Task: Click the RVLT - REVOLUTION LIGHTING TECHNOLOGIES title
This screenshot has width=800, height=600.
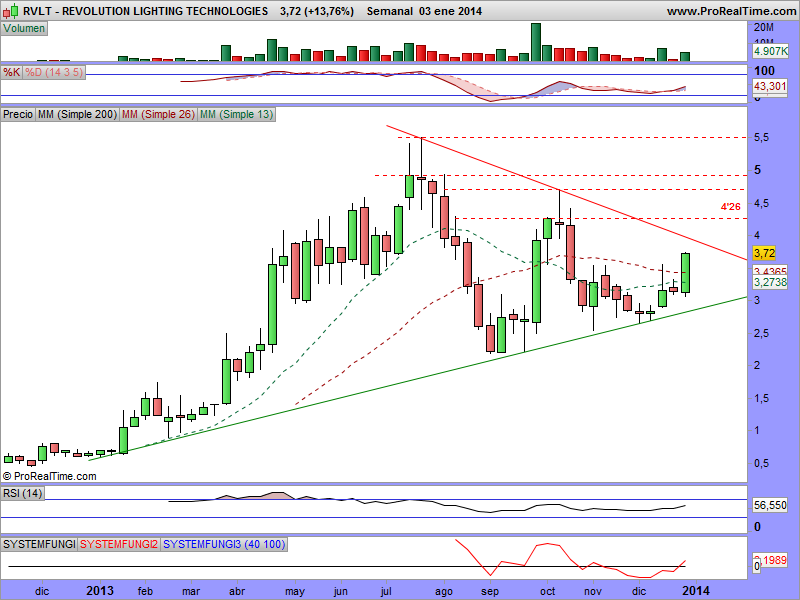Action: pyautogui.click(x=145, y=11)
